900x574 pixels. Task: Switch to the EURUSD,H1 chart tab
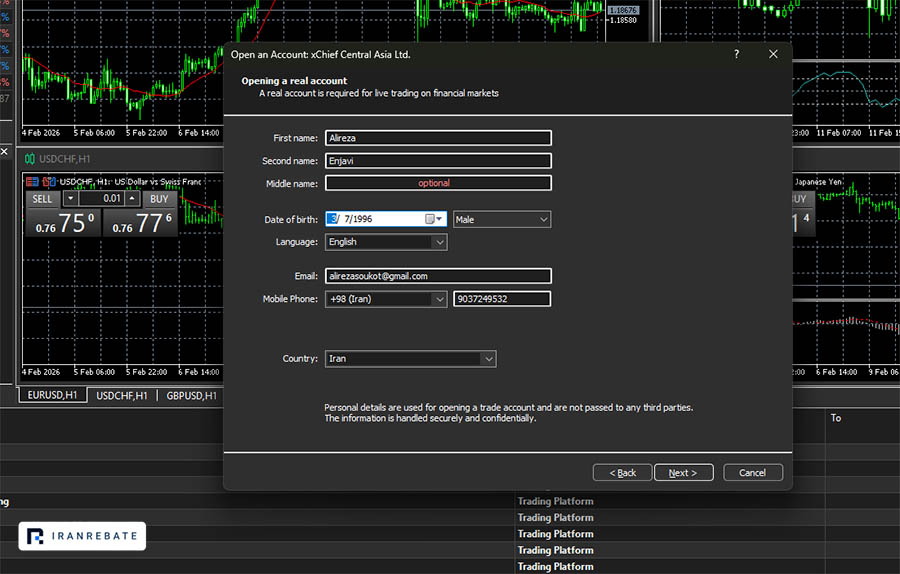click(x=52, y=395)
